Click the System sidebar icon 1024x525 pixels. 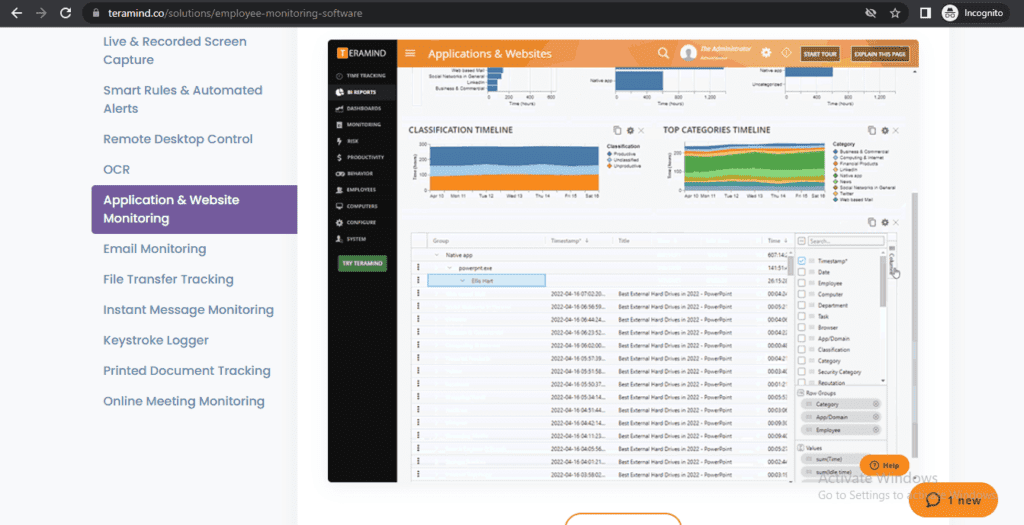coord(340,239)
